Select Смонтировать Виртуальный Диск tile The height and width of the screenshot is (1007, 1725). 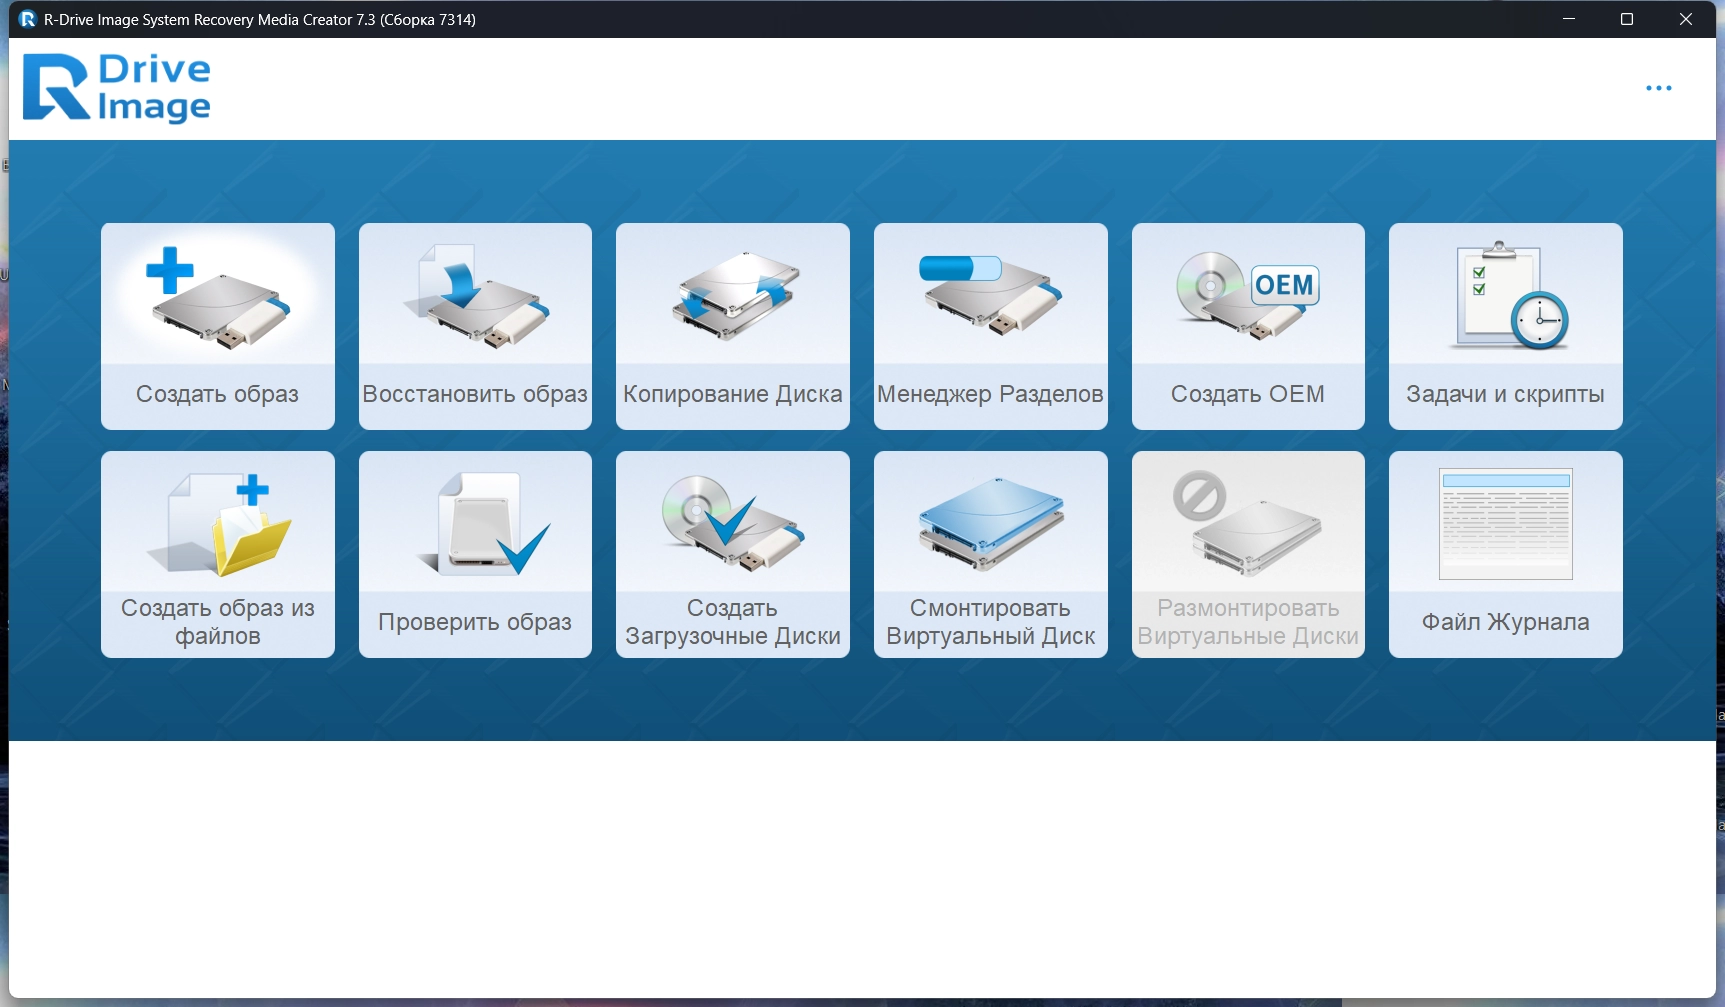click(x=991, y=554)
